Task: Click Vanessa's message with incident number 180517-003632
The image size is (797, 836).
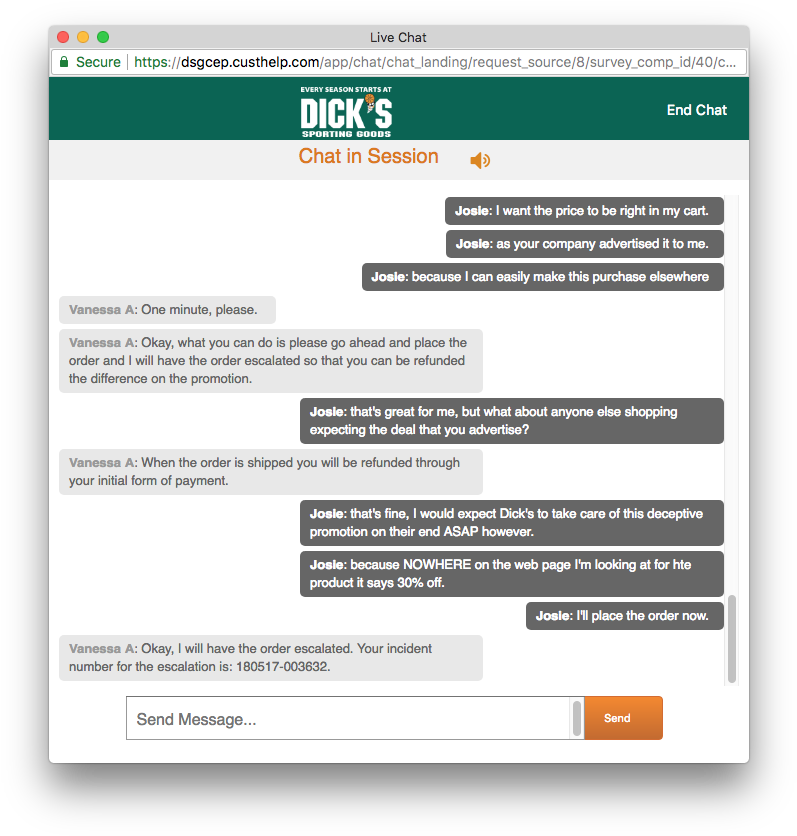Action: click(x=271, y=657)
